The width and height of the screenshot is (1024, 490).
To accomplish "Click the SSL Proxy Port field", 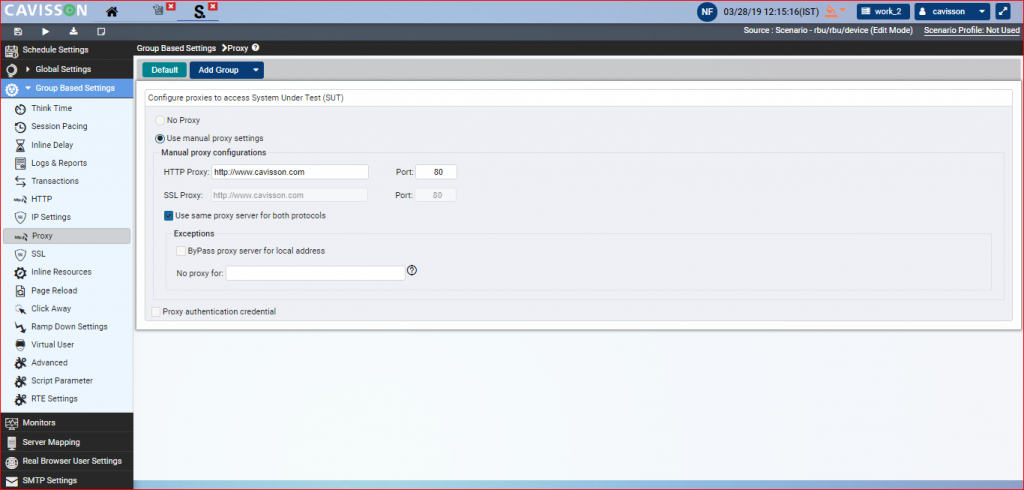I will [x=436, y=195].
